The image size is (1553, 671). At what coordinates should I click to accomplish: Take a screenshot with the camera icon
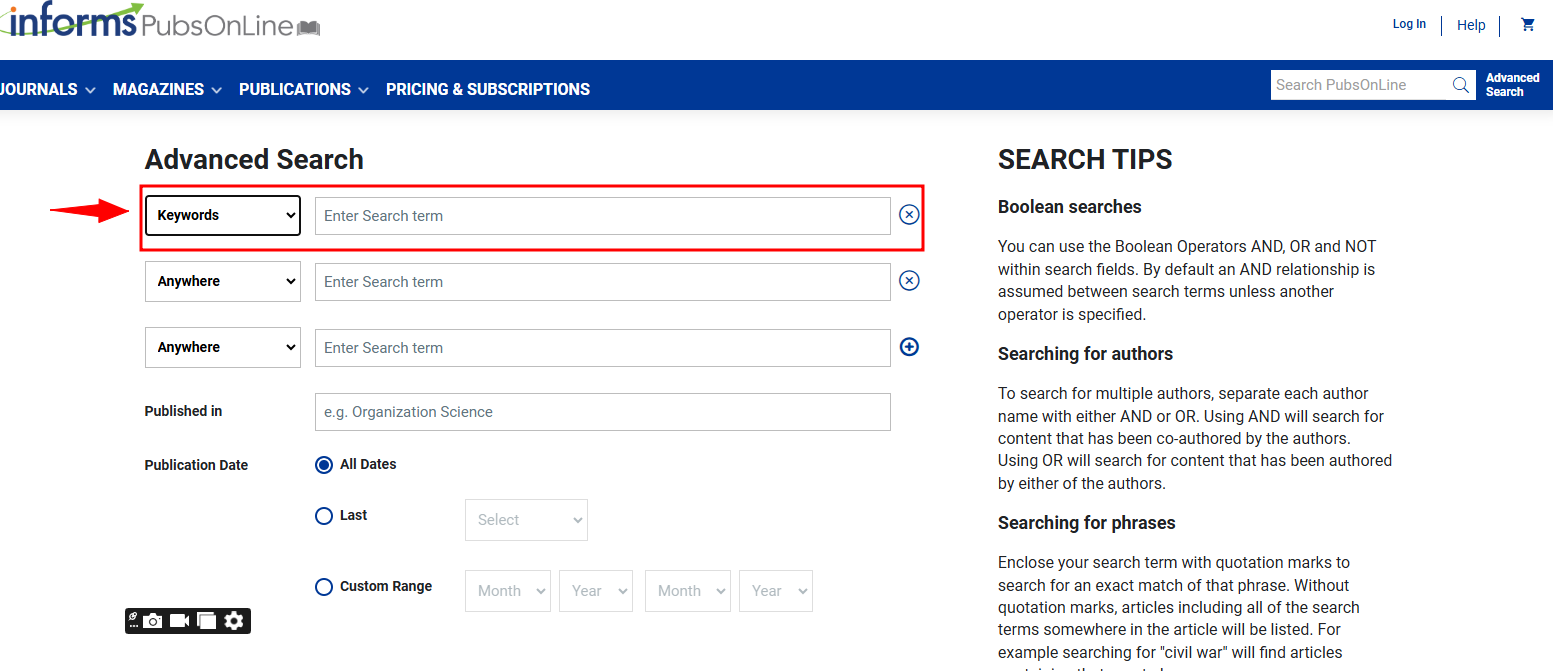click(x=153, y=621)
